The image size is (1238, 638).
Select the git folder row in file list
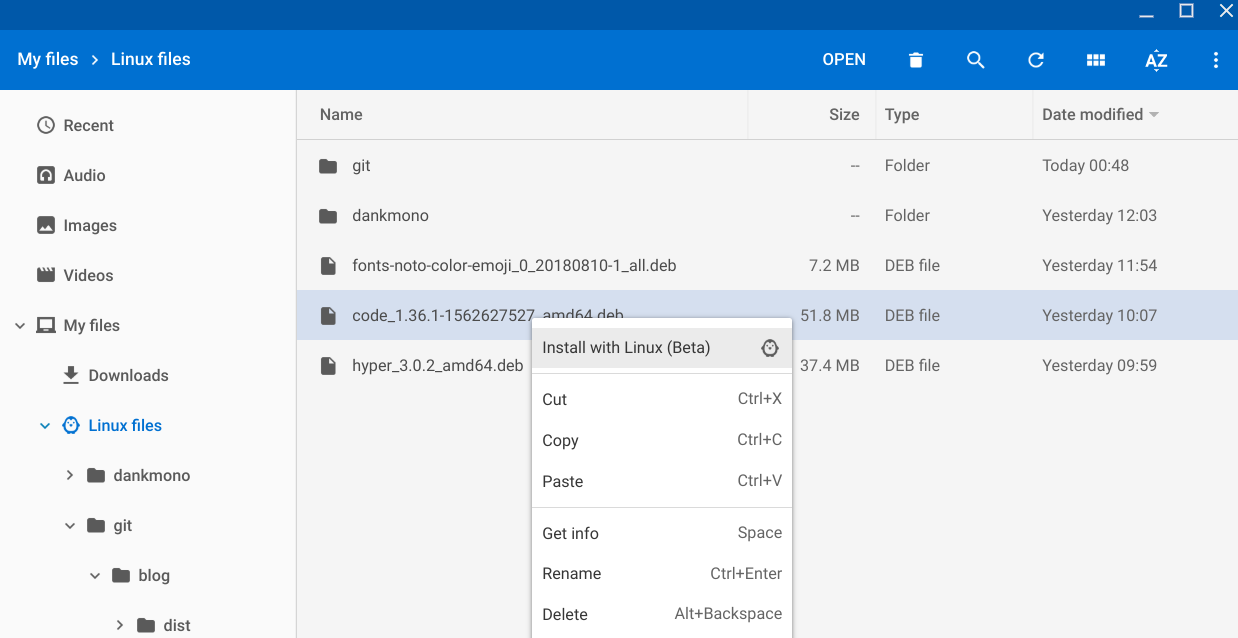tap(767, 165)
